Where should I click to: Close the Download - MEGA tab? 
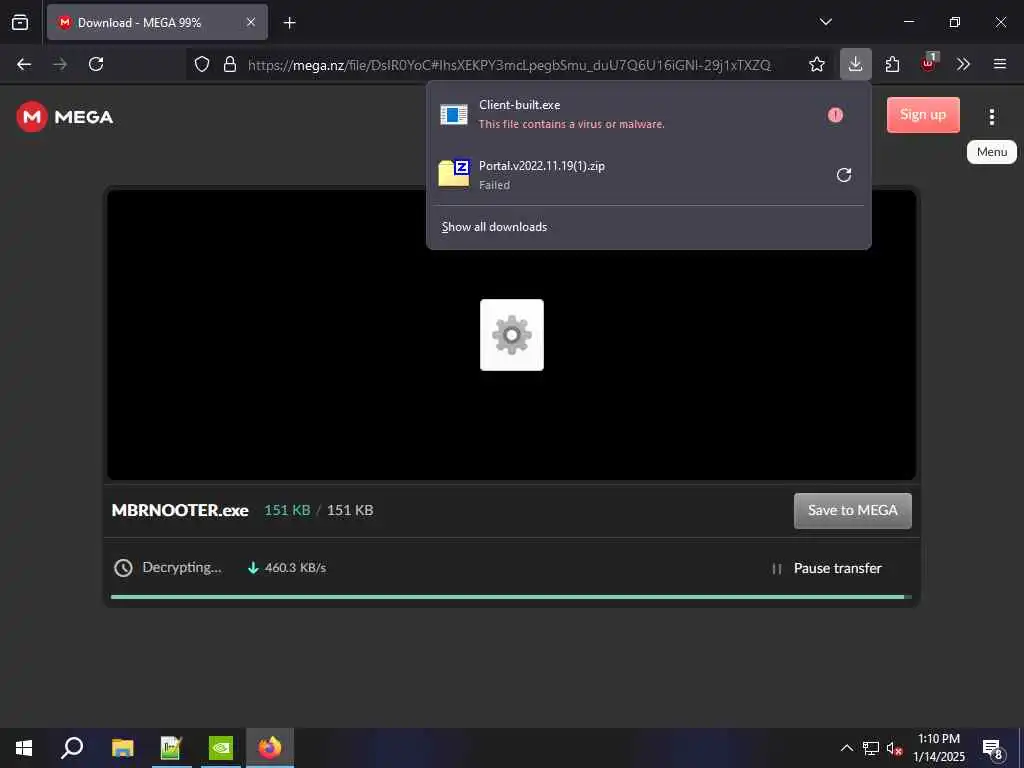point(251,22)
